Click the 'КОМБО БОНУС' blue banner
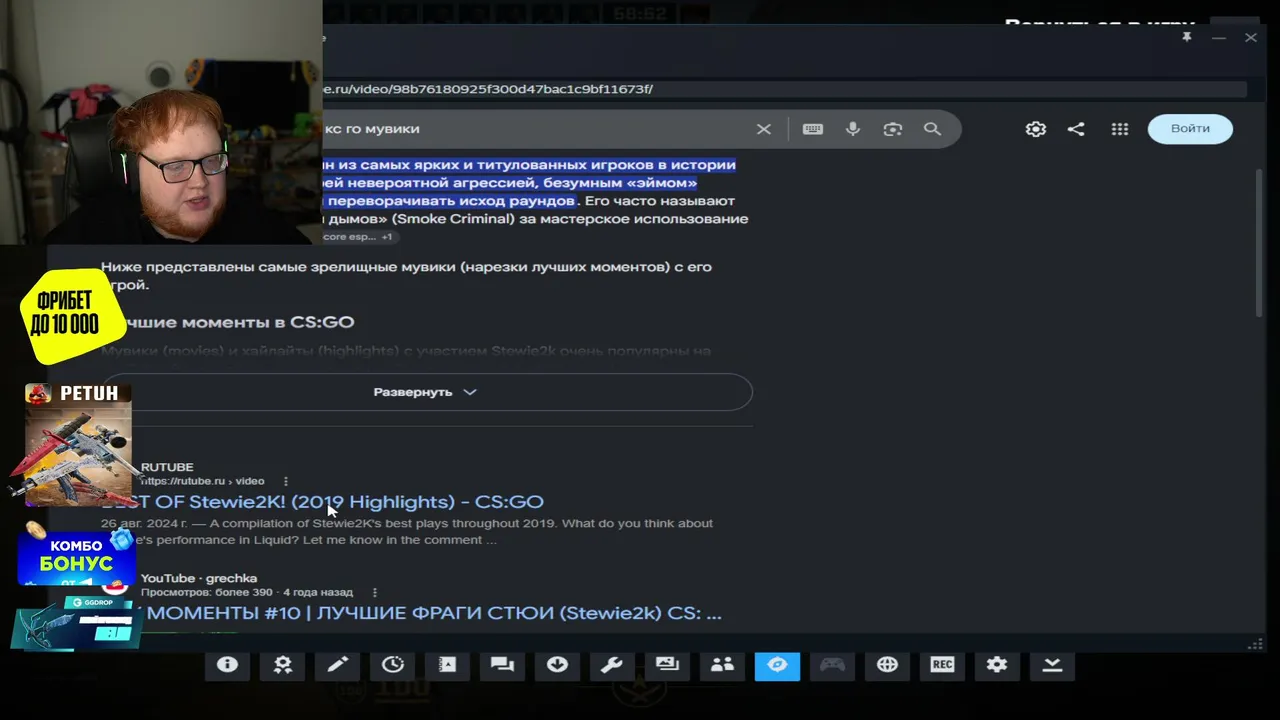Screen dimensions: 1280x720 tap(75, 557)
